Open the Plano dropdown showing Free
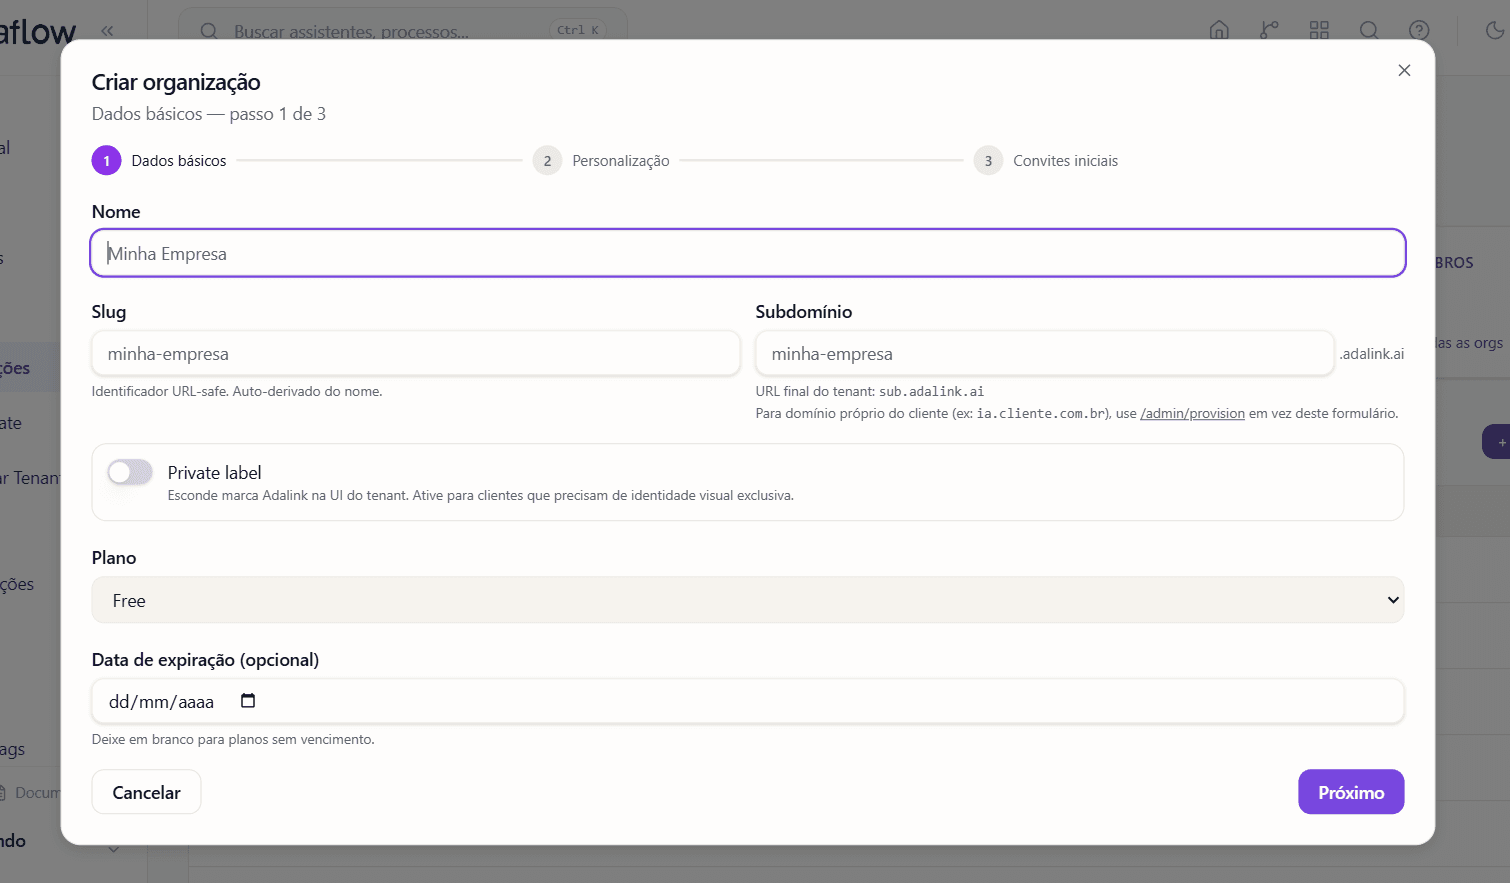This screenshot has height=883, width=1510. [748, 600]
